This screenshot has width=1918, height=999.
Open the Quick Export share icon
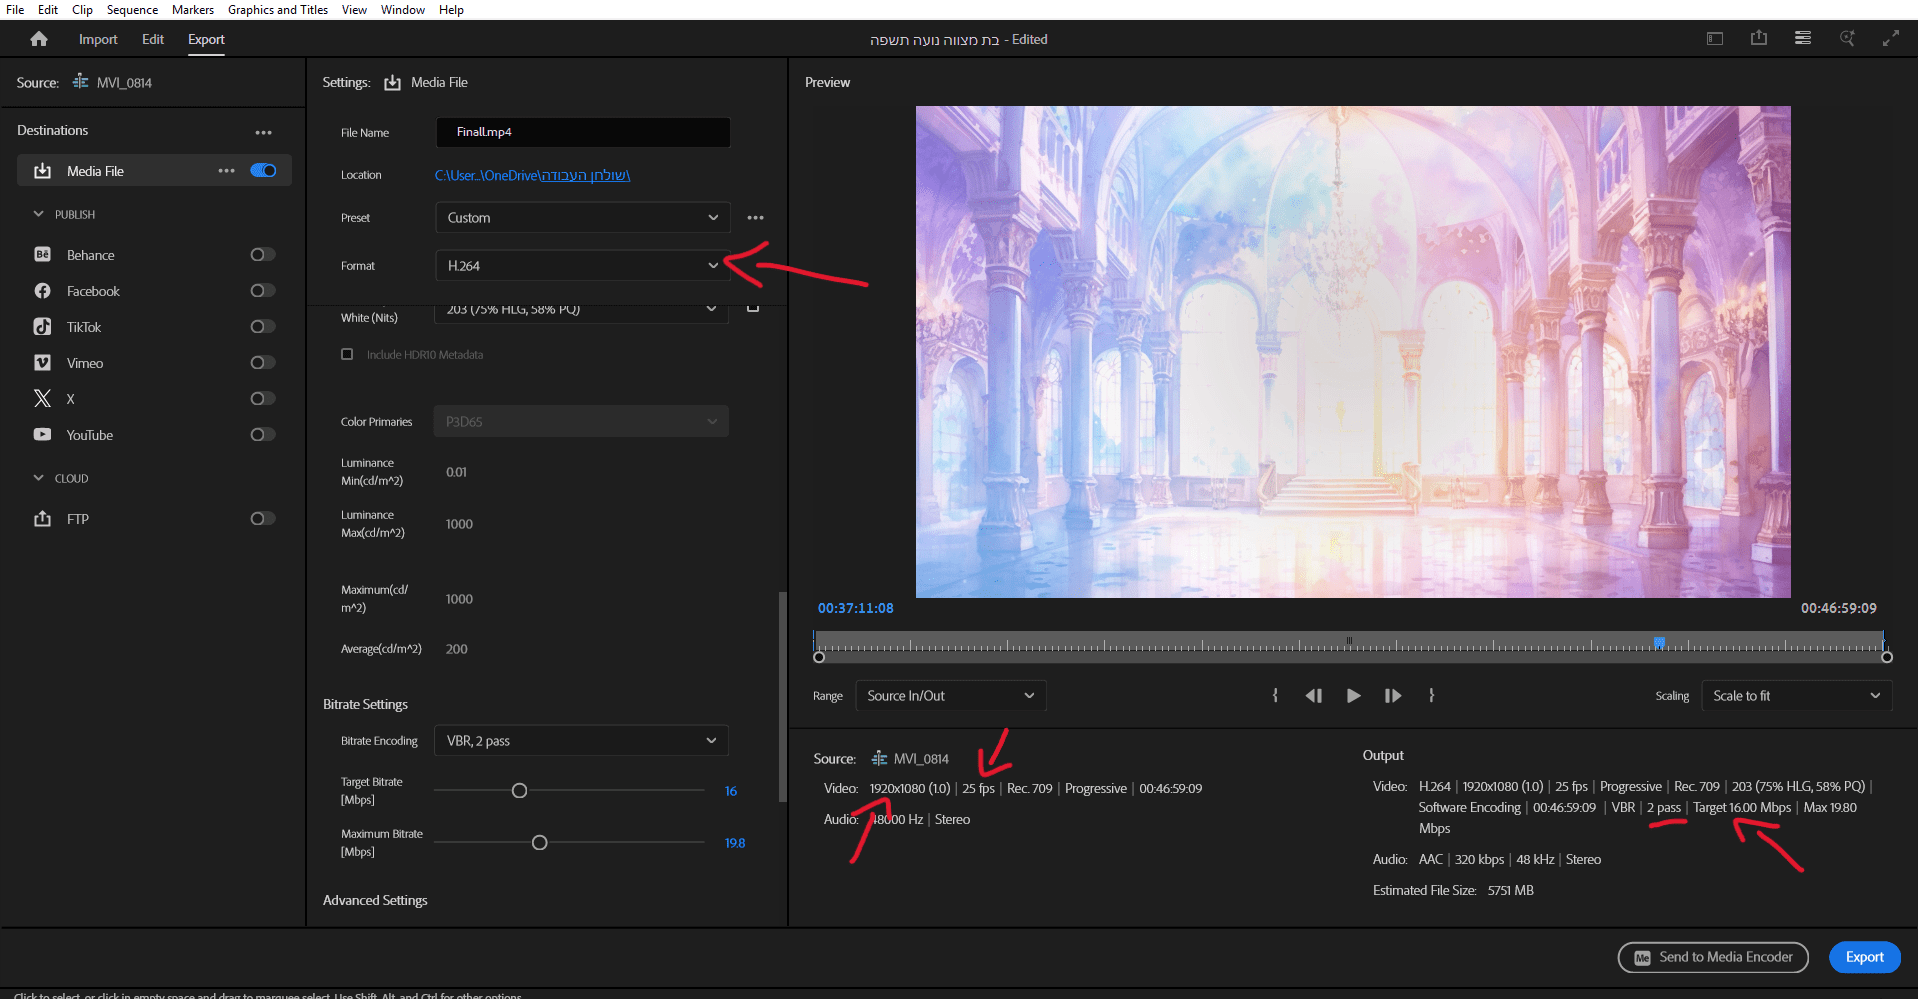1758,38
